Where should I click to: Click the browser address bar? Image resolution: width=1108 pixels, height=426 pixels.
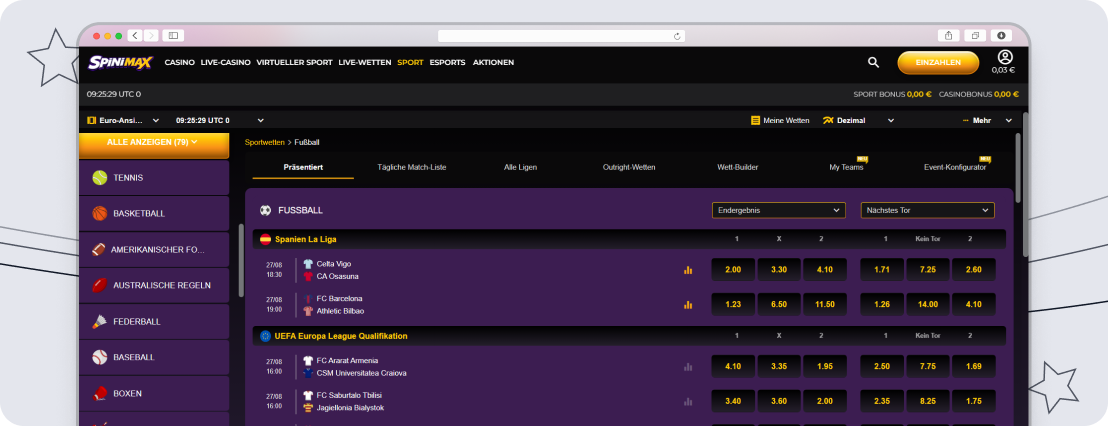[x=562, y=35]
